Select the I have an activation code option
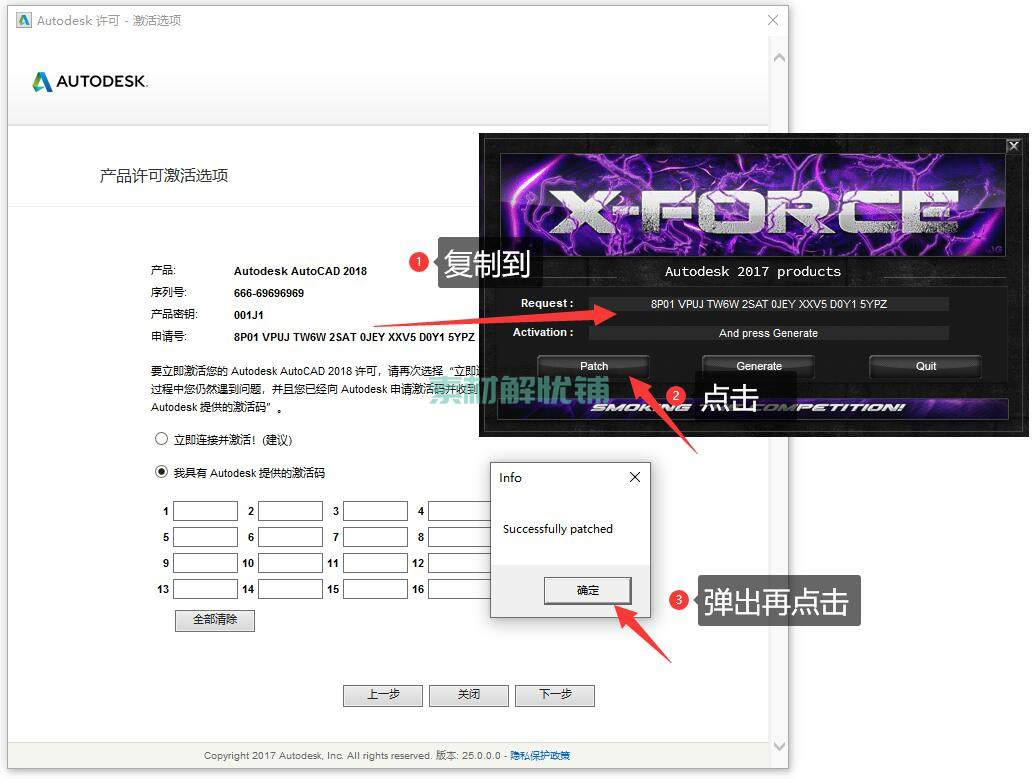The width and height of the screenshot is (1035, 779). coord(161,471)
